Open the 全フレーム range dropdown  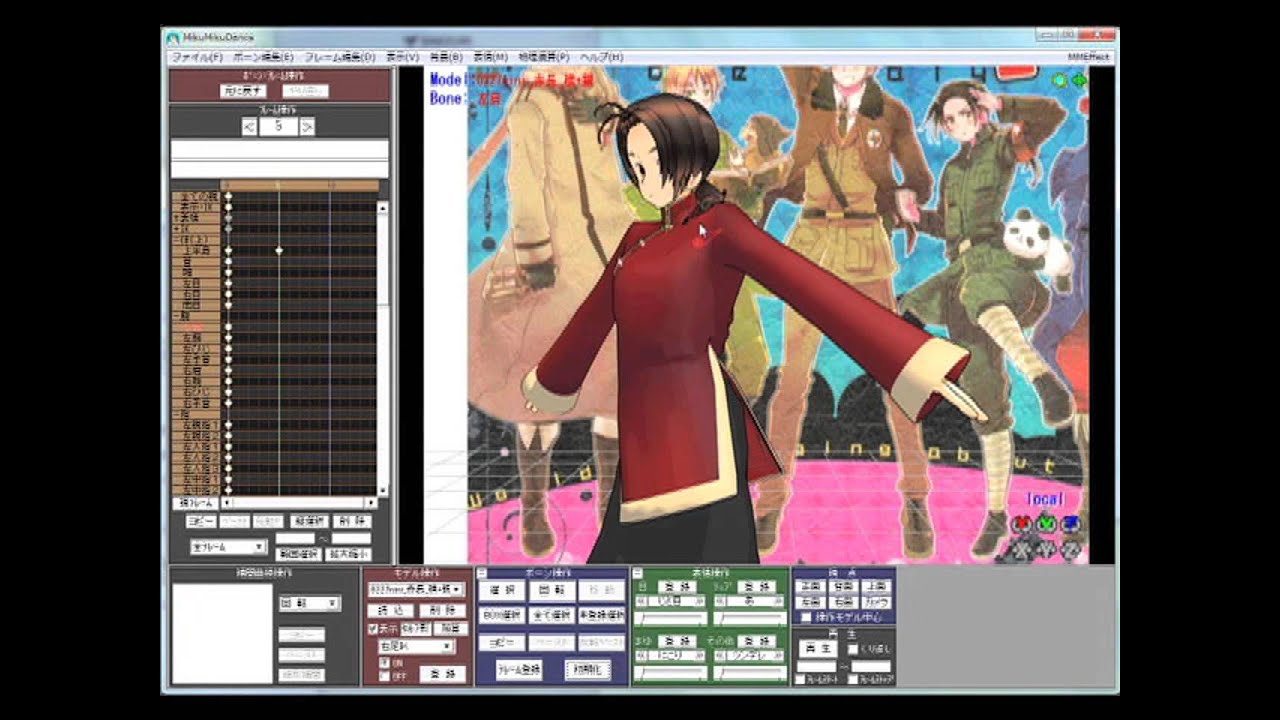point(228,547)
